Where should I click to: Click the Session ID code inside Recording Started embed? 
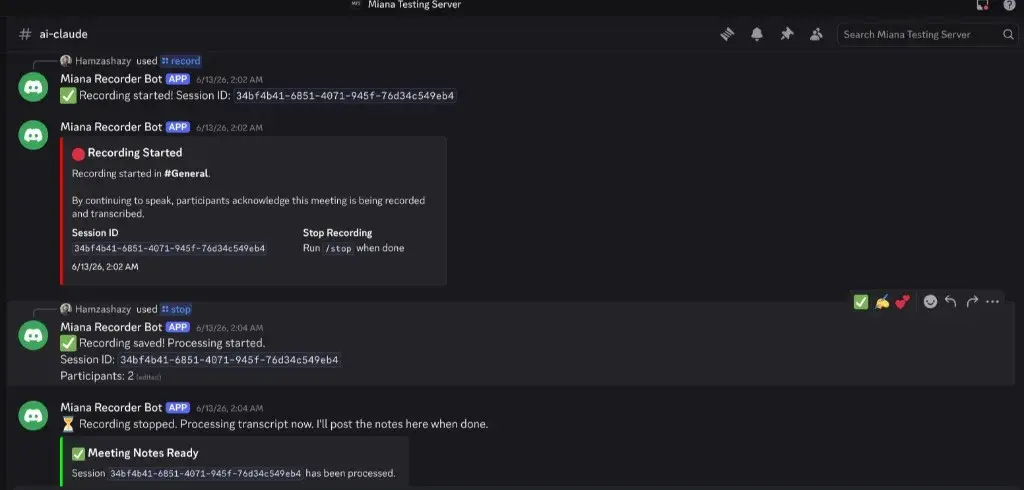169,248
